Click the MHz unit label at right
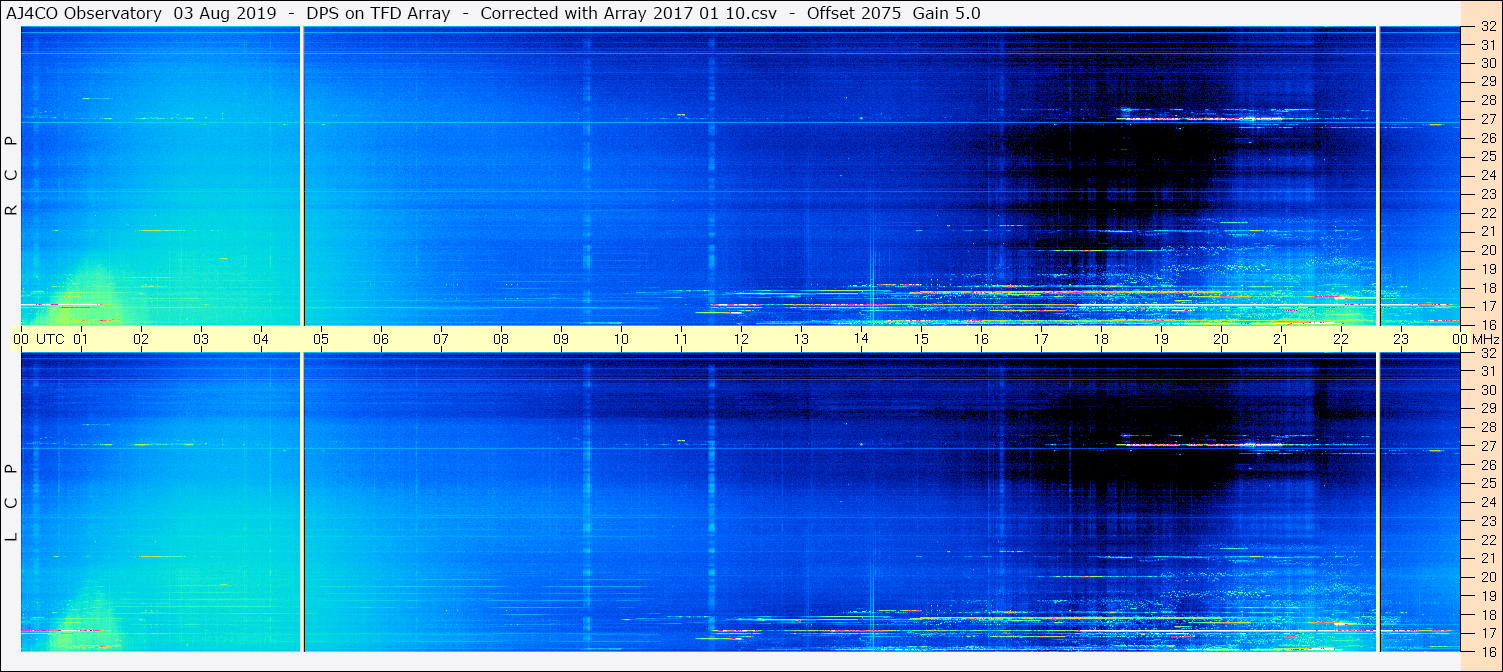The image size is (1503, 672). (x=1487, y=339)
